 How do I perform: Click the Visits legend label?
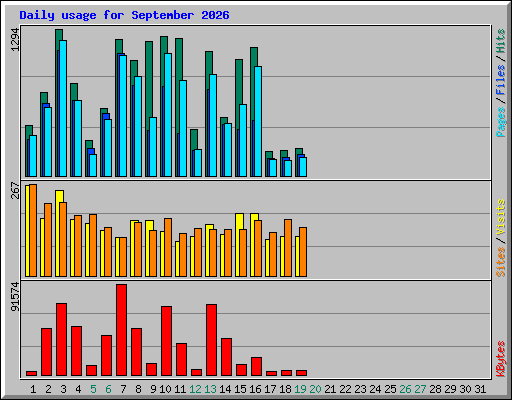(501, 217)
